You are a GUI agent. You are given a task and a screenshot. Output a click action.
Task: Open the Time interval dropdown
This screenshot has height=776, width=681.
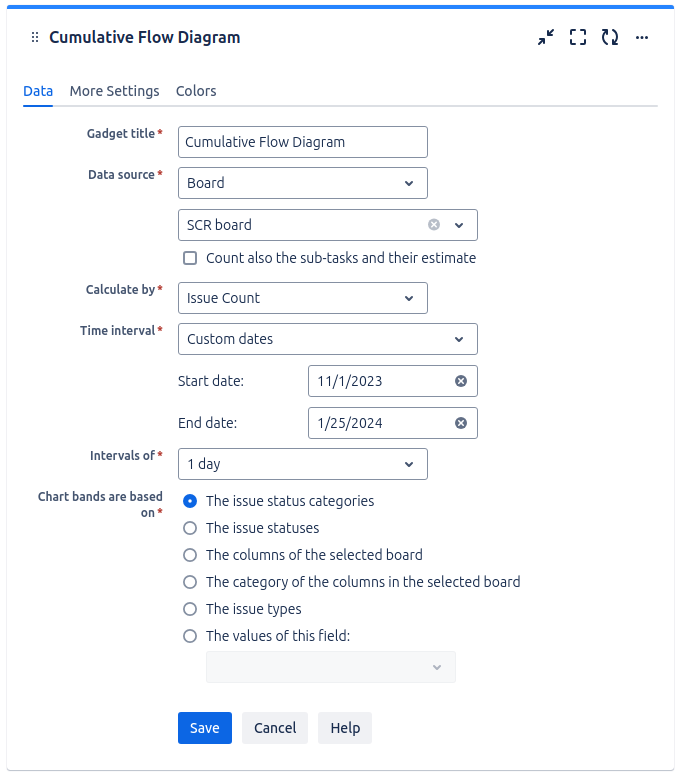click(327, 339)
